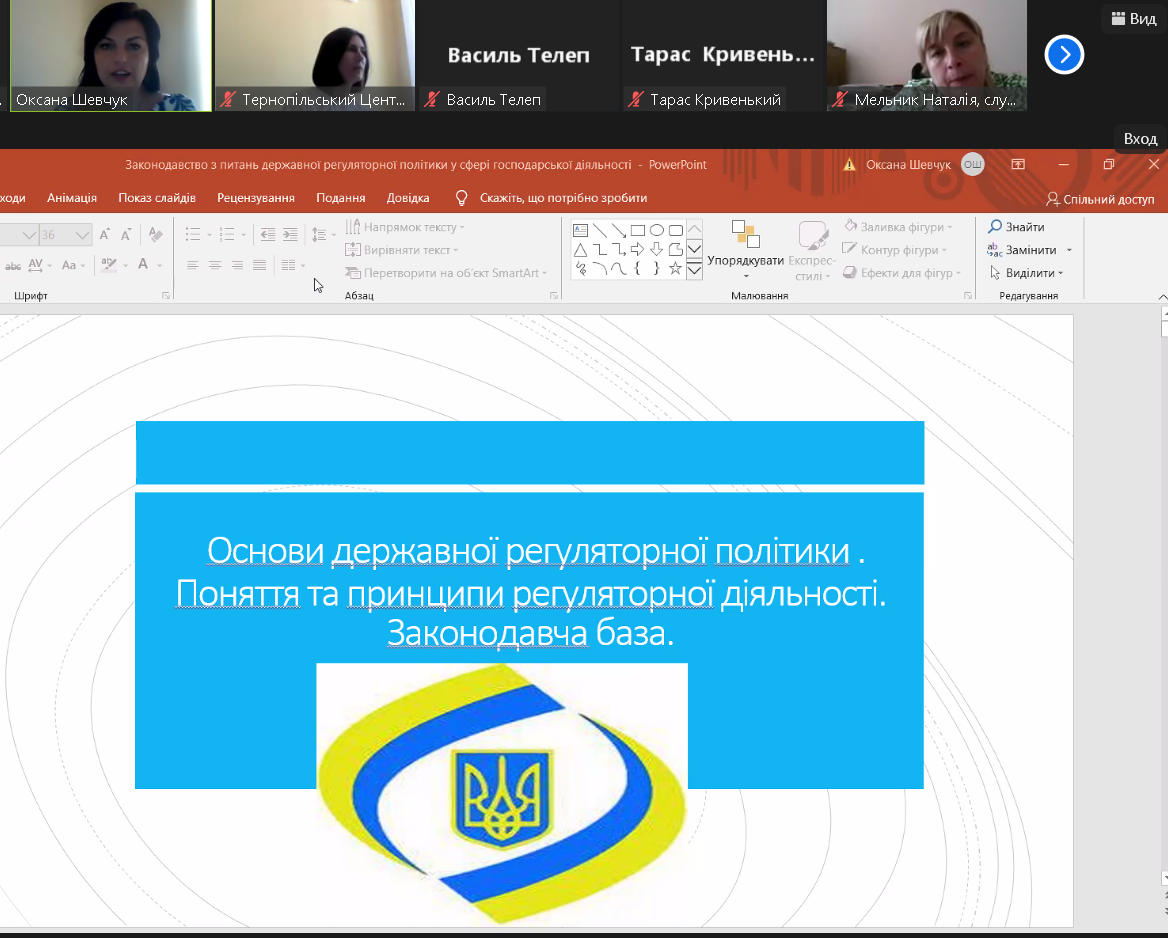Open the line spacing options
The width and height of the screenshot is (1168, 938).
[323, 235]
